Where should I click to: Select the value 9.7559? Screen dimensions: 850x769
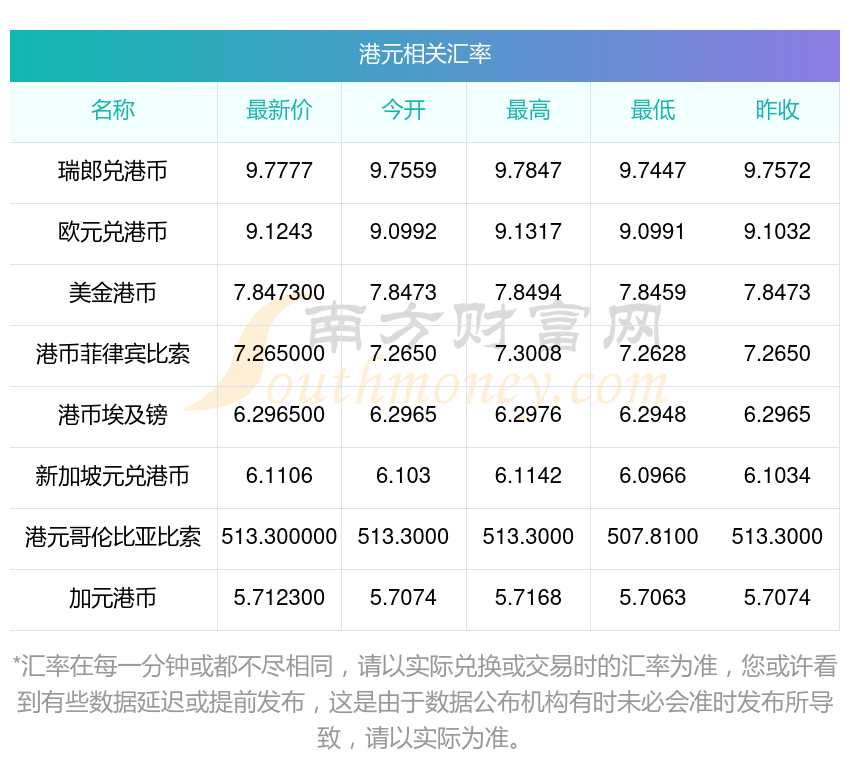coord(403,171)
